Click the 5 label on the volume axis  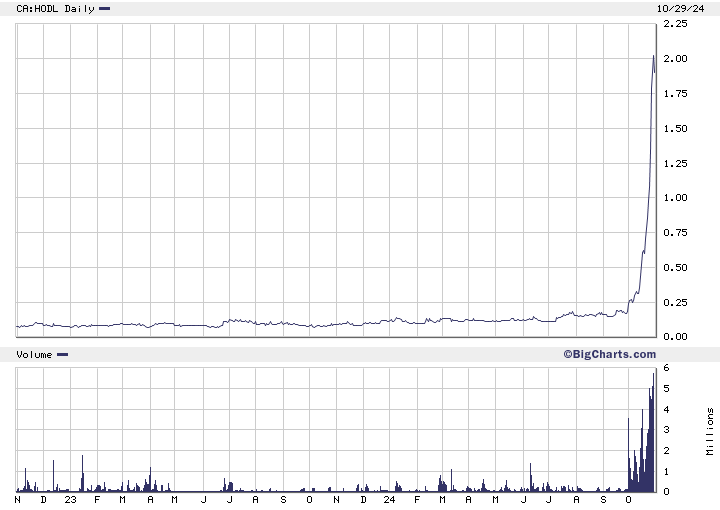click(x=666, y=388)
